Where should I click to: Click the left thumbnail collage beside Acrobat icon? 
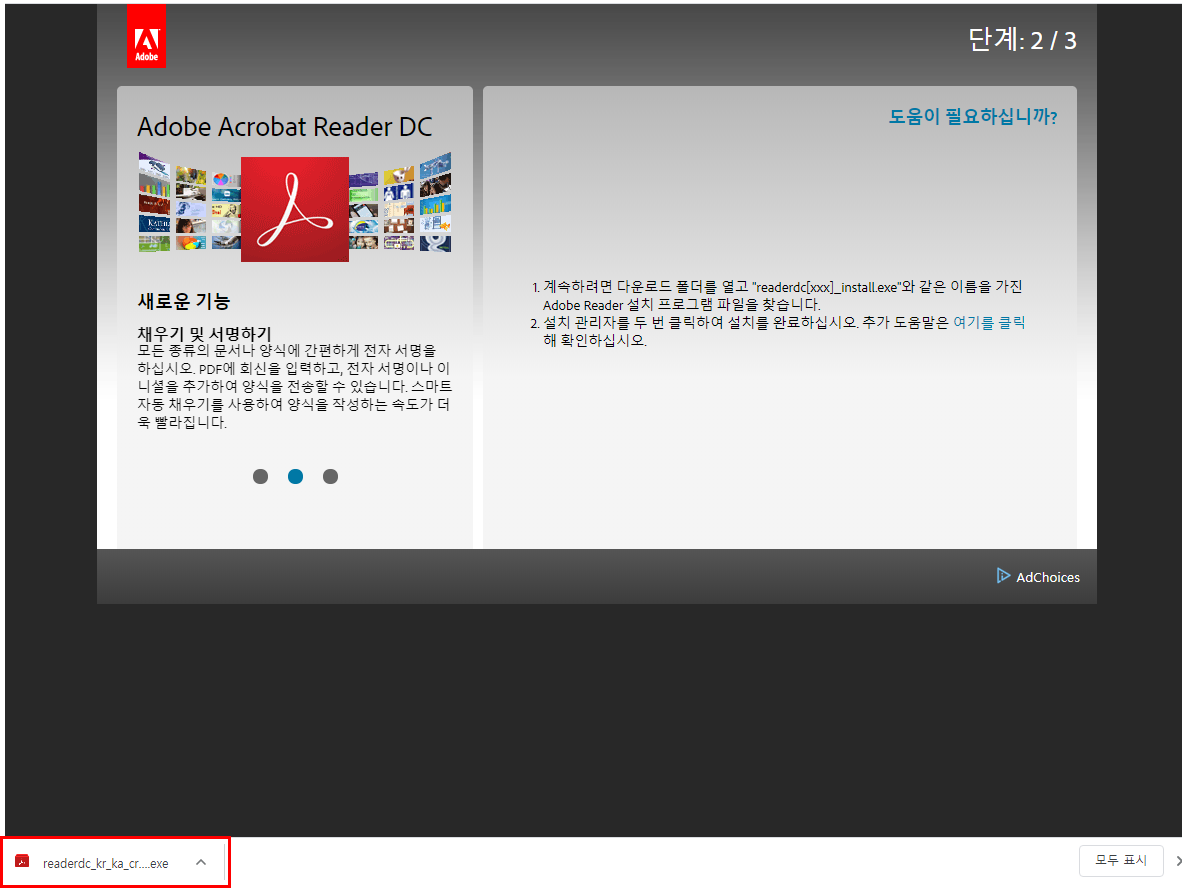click(x=189, y=202)
